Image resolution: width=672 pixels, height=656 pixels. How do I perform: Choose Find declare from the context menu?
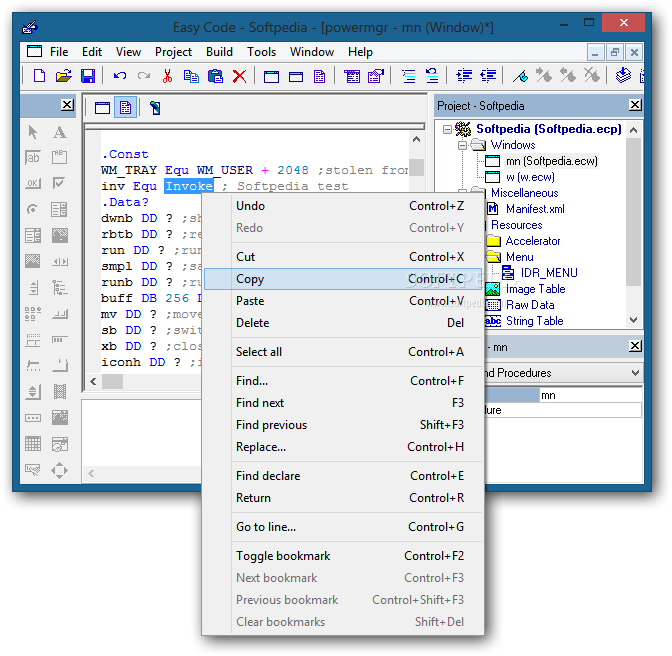tap(343, 476)
